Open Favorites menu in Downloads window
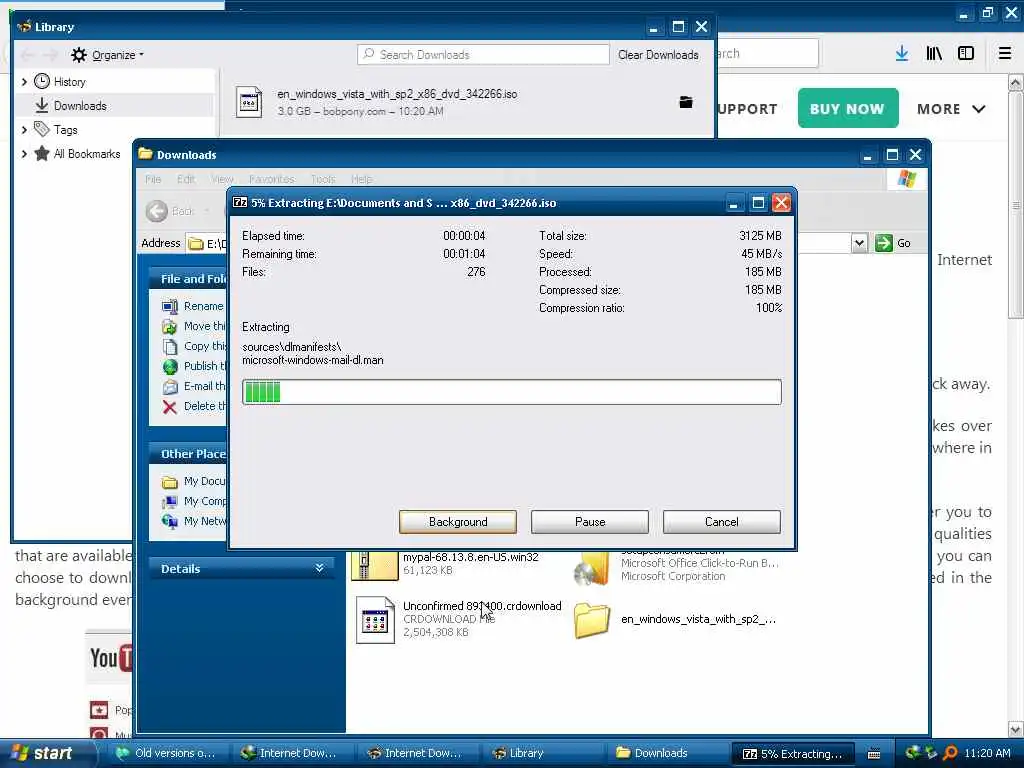The image size is (1024, 768). 272,179
